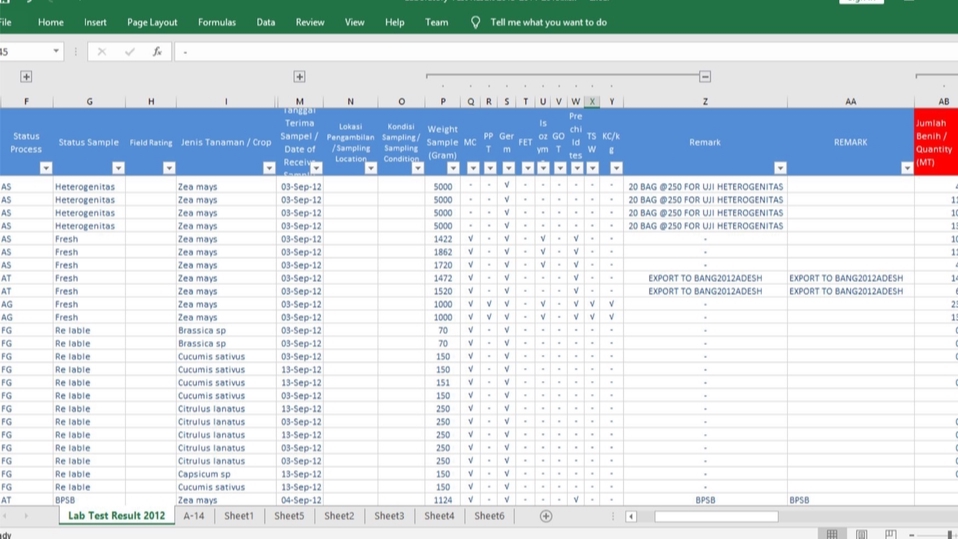Switch to the Sheet2 tab
Screen dimensions: 958x539
(x=339, y=516)
